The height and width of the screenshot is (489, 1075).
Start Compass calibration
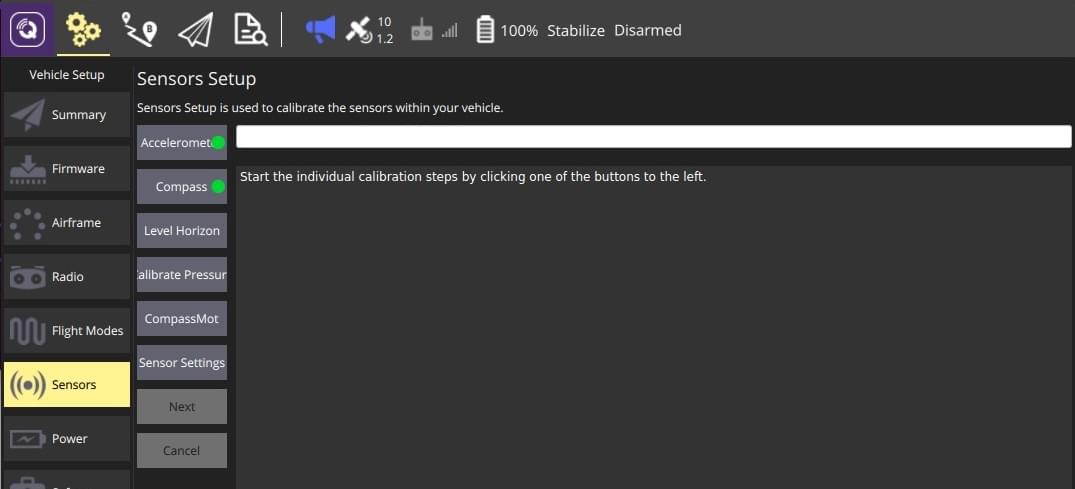(181, 187)
